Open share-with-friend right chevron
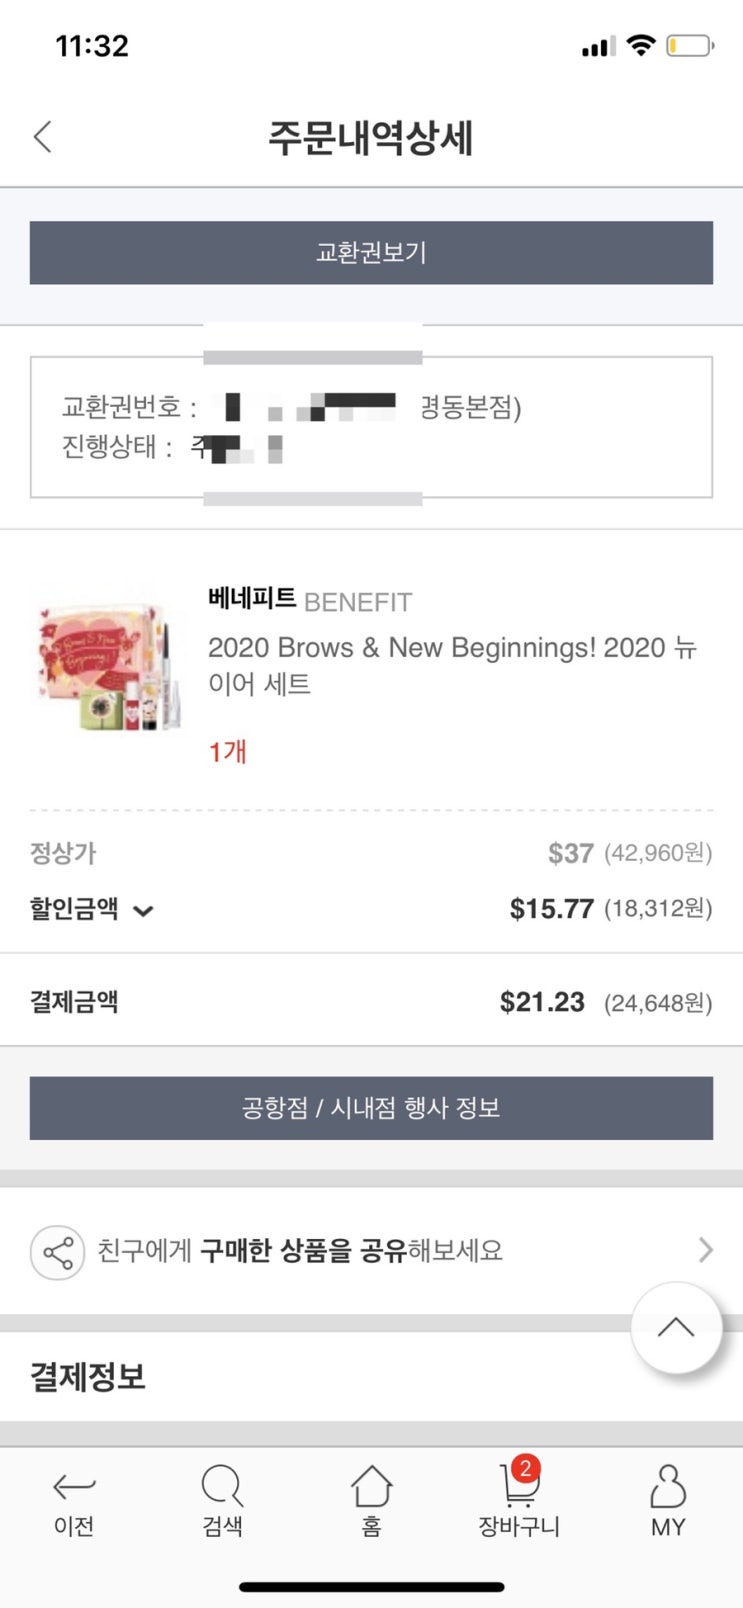Screen dimensions: 743x1608 point(705,1250)
